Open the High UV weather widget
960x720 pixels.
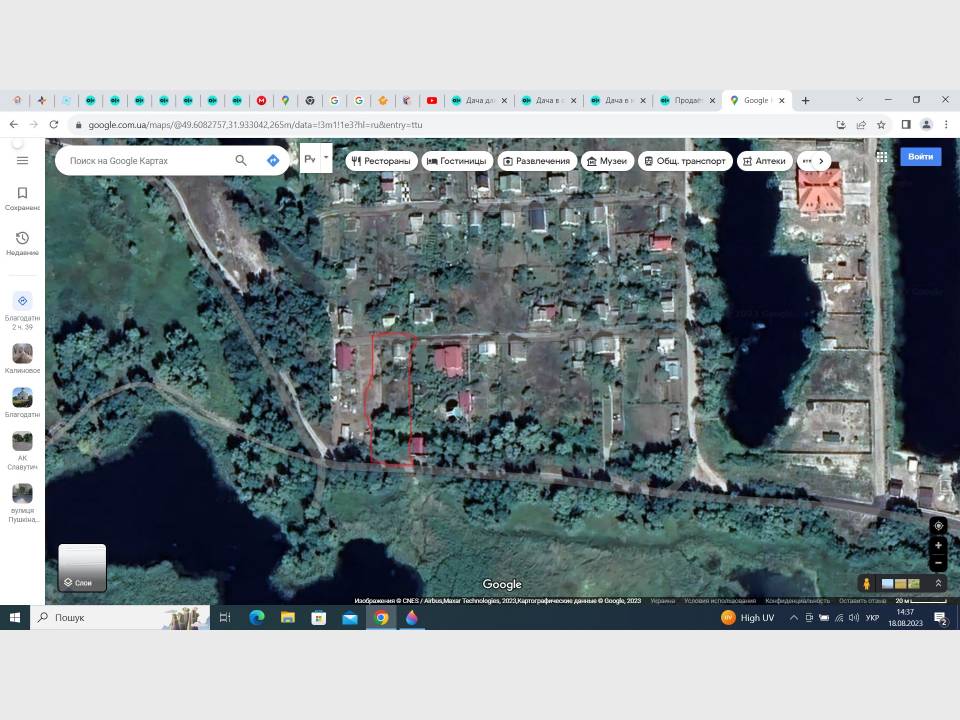pyautogui.click(x=748, y=618)
